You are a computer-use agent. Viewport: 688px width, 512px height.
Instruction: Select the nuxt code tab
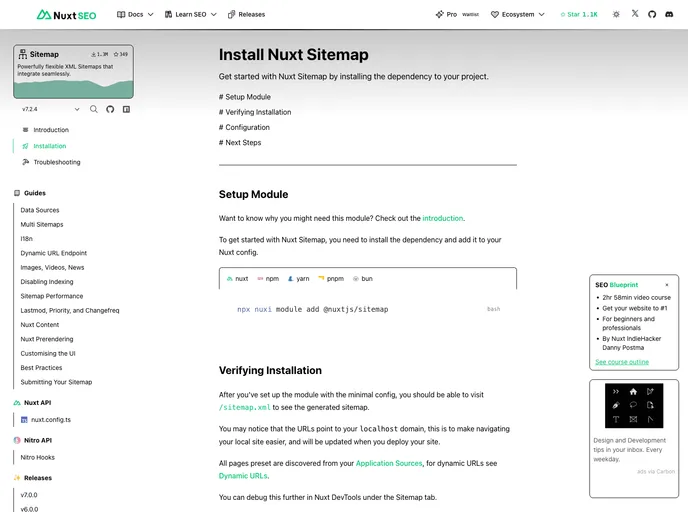pyautogui.click(x=237, y=279)
